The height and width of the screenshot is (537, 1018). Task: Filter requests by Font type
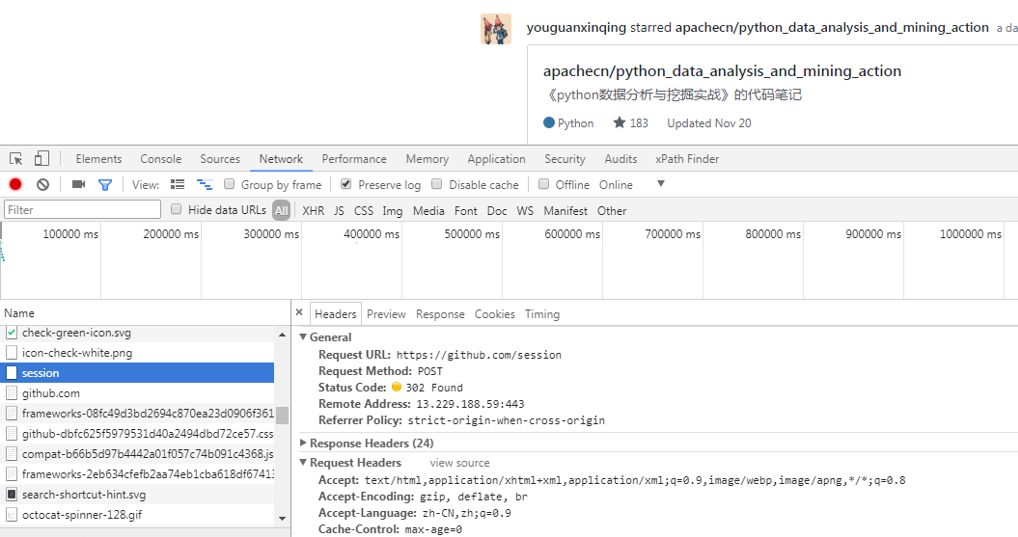466,211
